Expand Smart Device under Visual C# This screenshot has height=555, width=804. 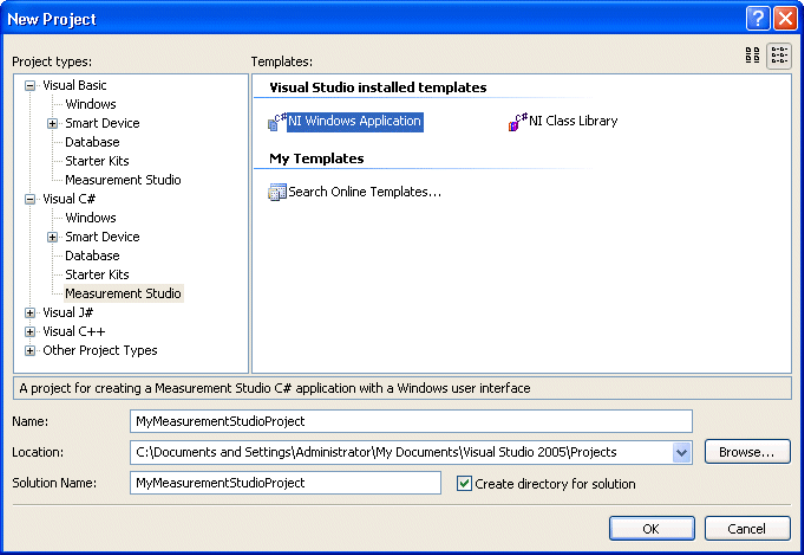click(x=52, y=237)
